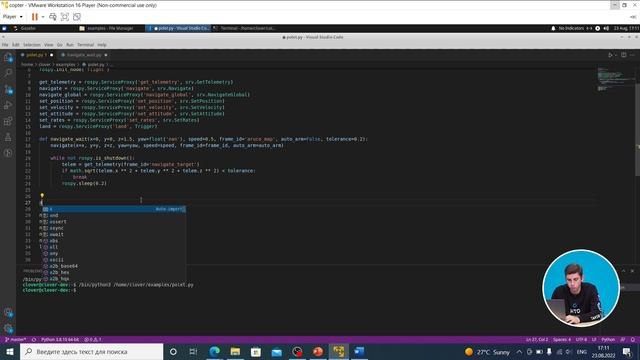Open the VS Code Explorer view
640x360 pixels.
point(8,58)
